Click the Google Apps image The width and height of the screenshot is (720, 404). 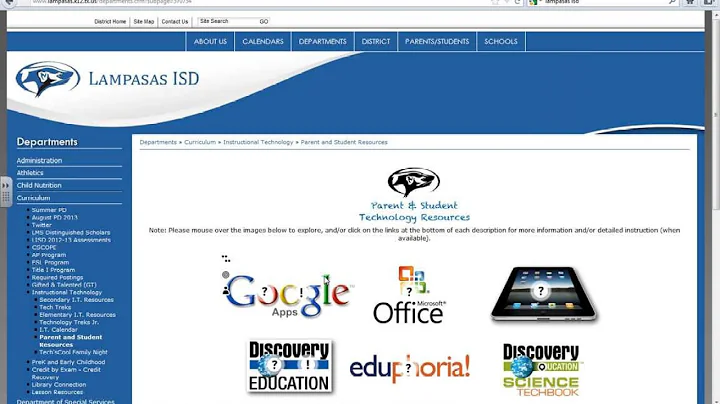click(x=288, y=295)
